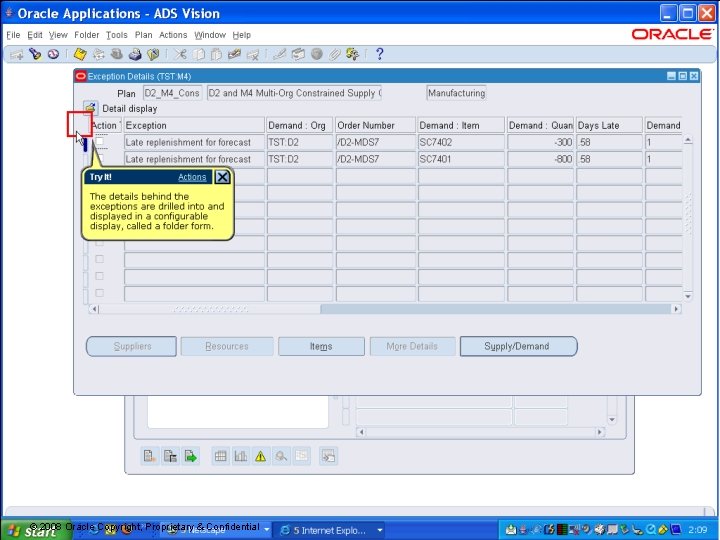This screenshot has width=720, height=540.
Task: Click the Translations globe icon
Action: [x=316, y=55]
